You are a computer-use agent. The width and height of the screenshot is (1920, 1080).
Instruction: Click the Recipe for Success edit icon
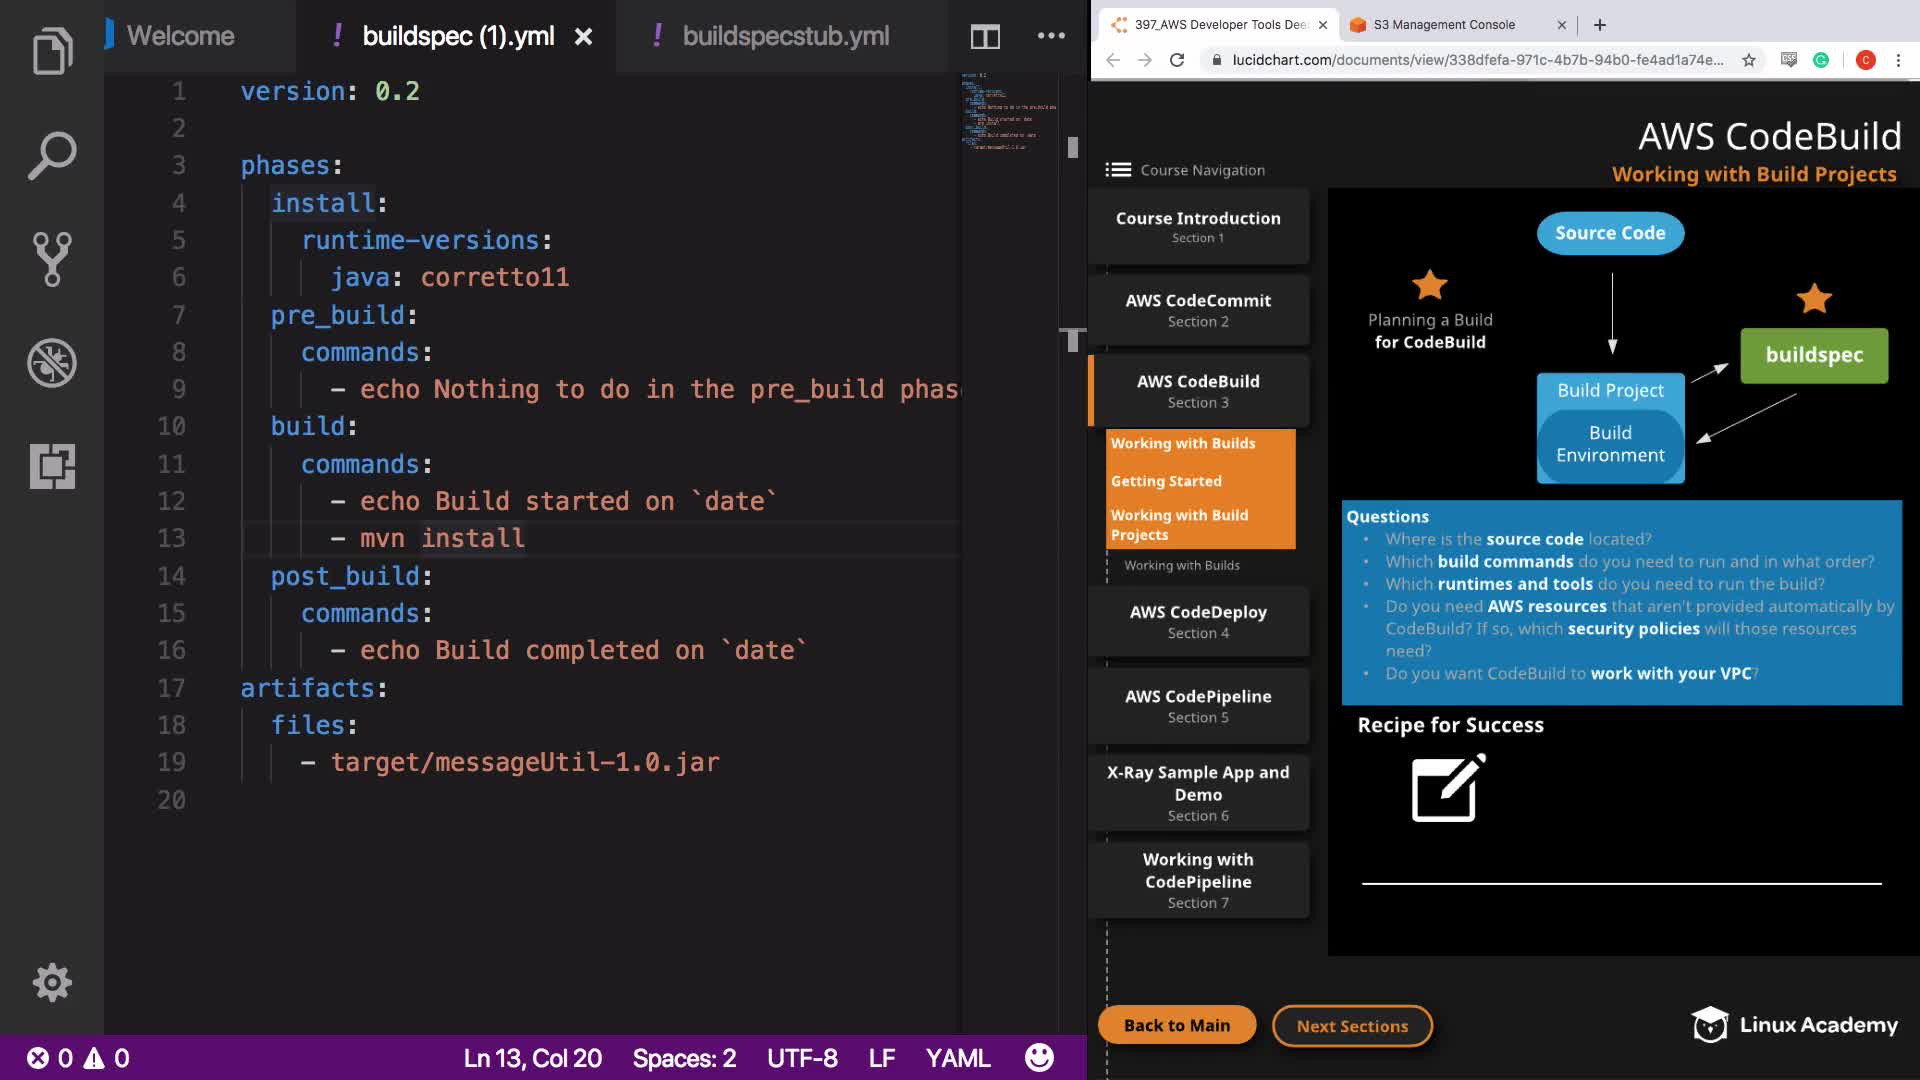click(x=1447, y=789)
